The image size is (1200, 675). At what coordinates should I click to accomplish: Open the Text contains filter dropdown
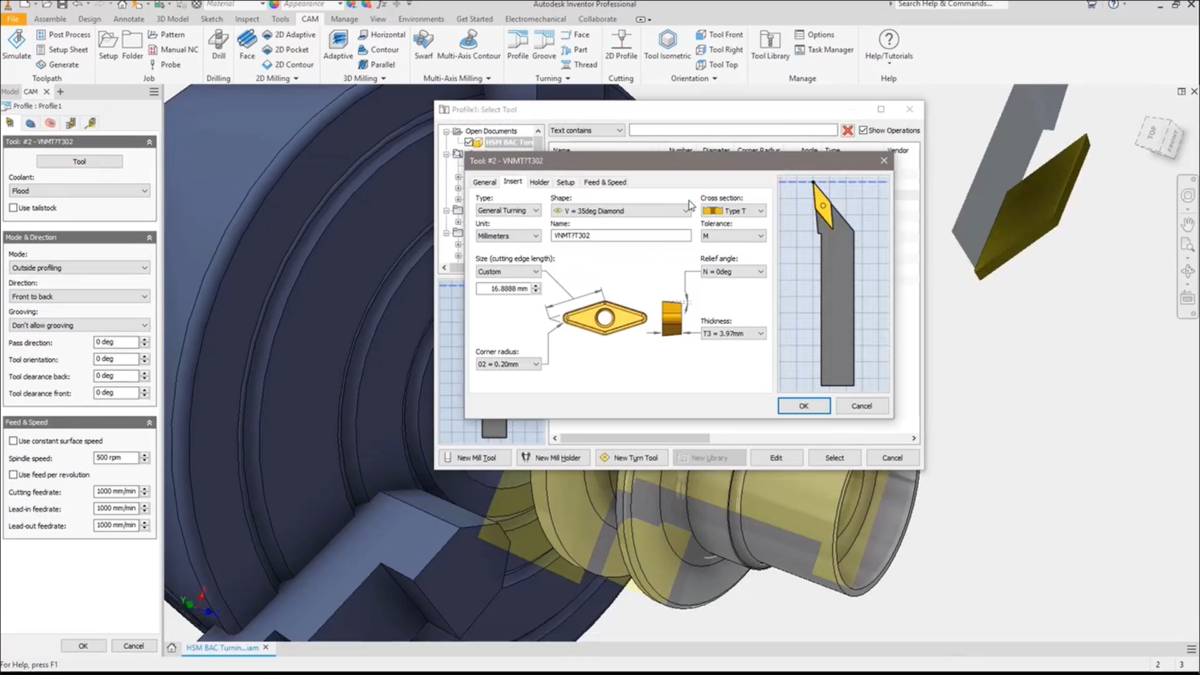tap(587, 130)
